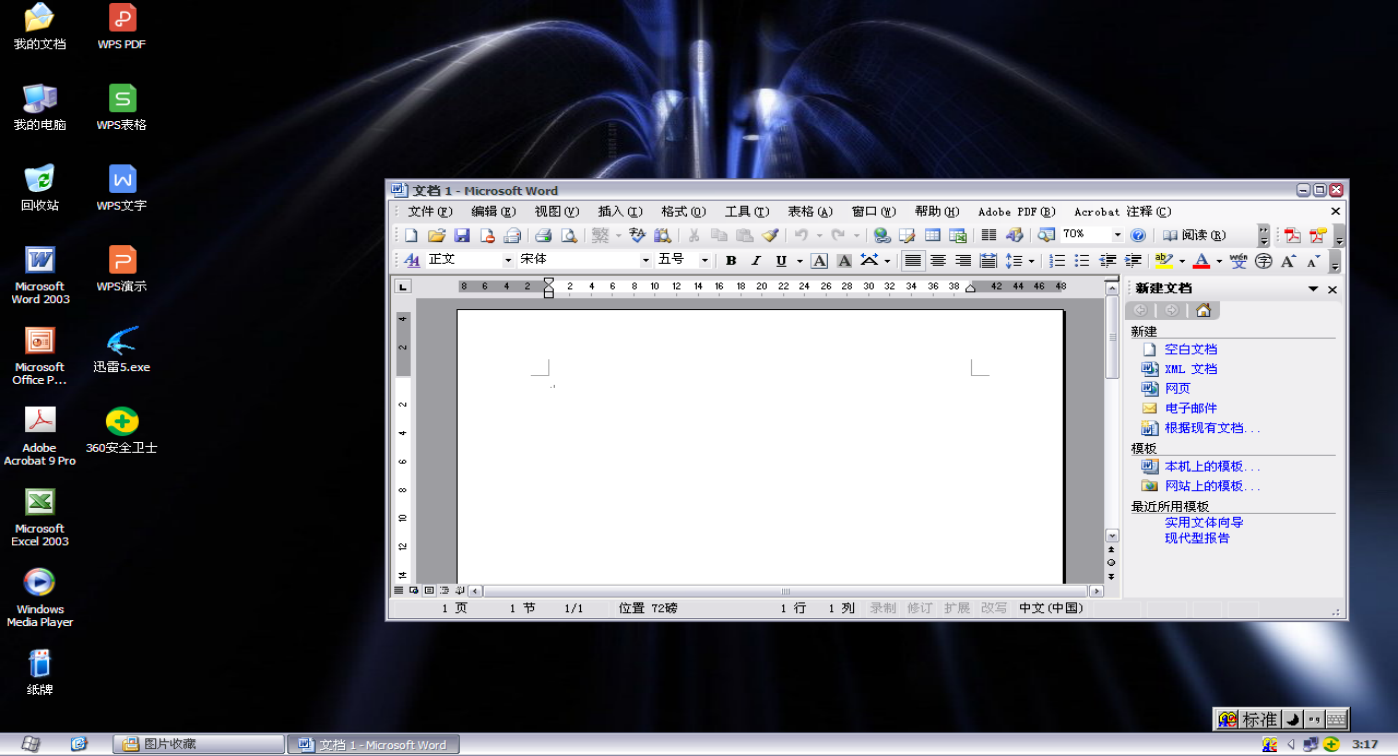
Task: Apply the red font color button
Action: click(x=1201, y=260)
